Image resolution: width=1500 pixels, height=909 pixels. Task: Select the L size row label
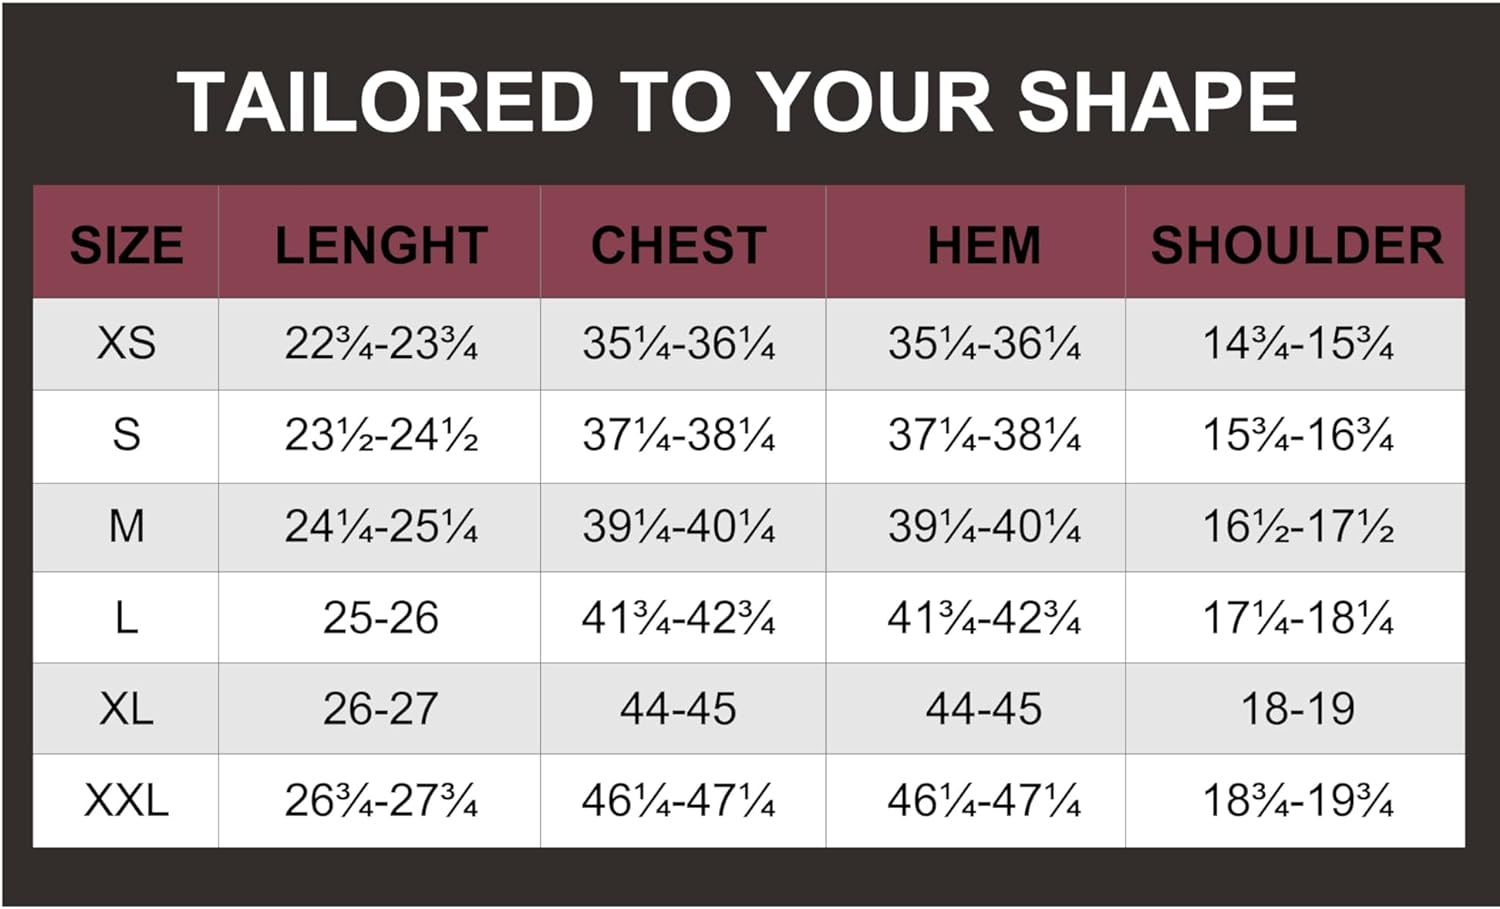coord(126,618)
